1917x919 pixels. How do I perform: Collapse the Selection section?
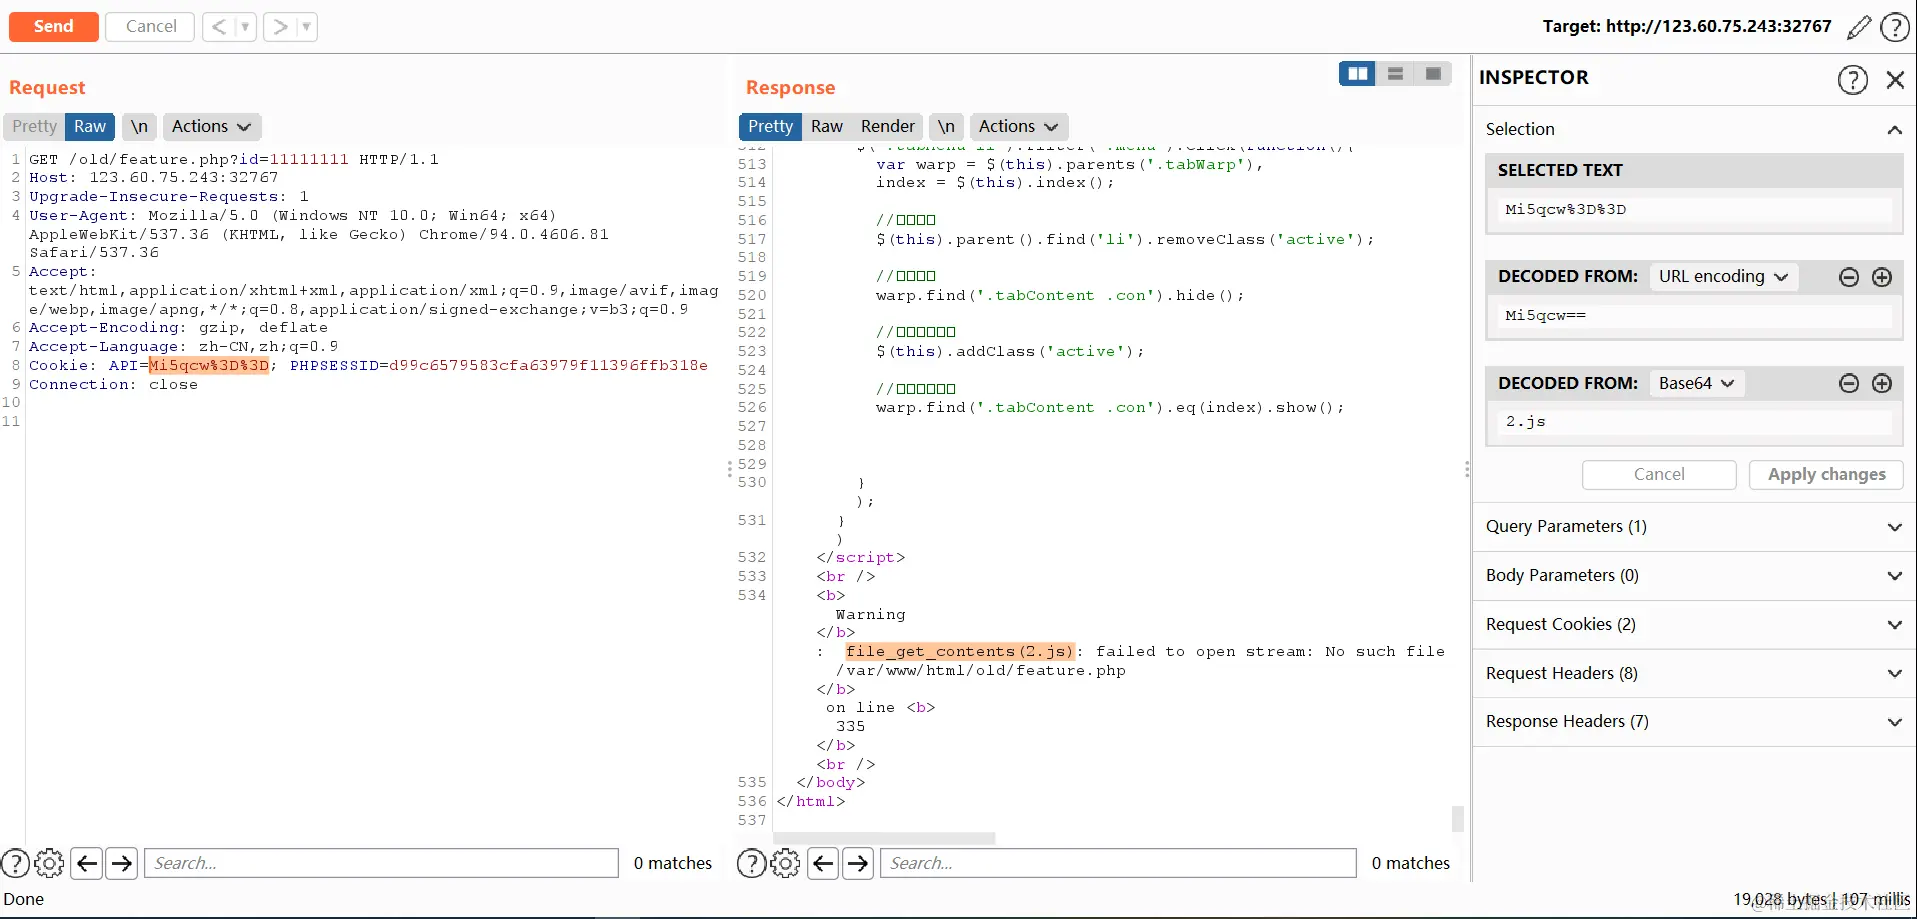(x=1894, y=130)
